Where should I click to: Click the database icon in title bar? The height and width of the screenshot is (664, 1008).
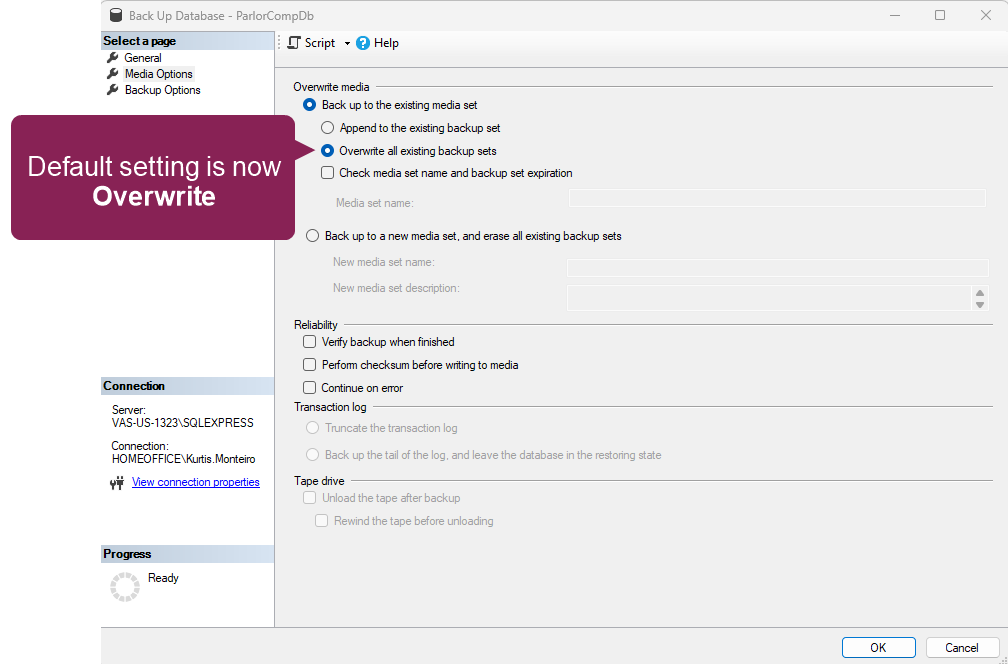[115, 15]
